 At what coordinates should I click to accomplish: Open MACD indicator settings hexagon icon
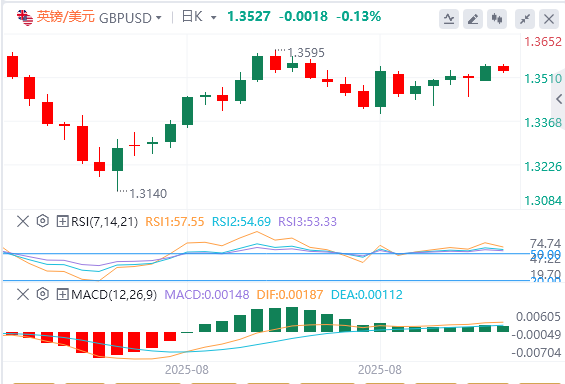pos(43,294)
